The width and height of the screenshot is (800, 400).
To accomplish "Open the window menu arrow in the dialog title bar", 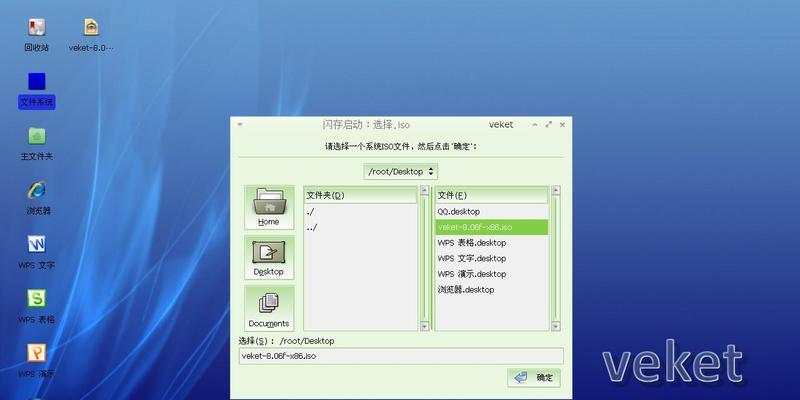I will point(240,124).
